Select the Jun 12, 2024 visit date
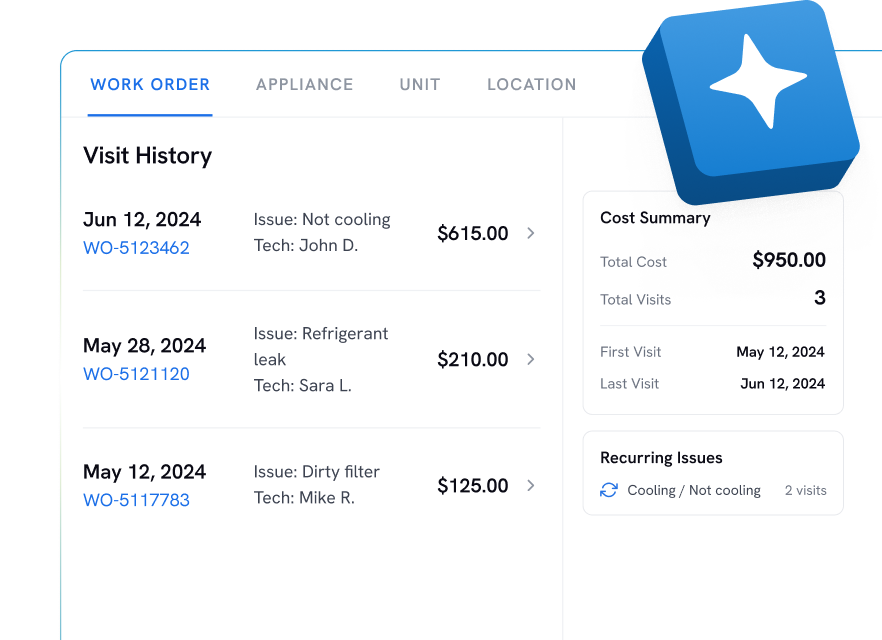Viewport: 882px width, 640px height. coord(142,219)
